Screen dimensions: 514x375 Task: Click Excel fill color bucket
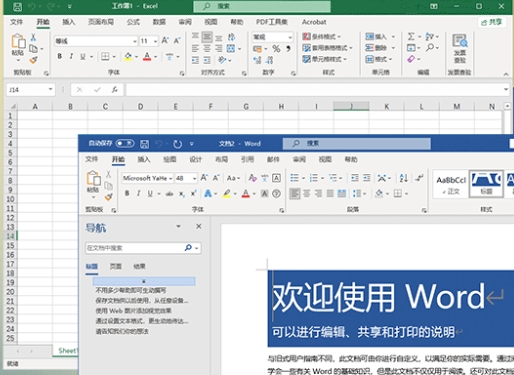(128, 57)
